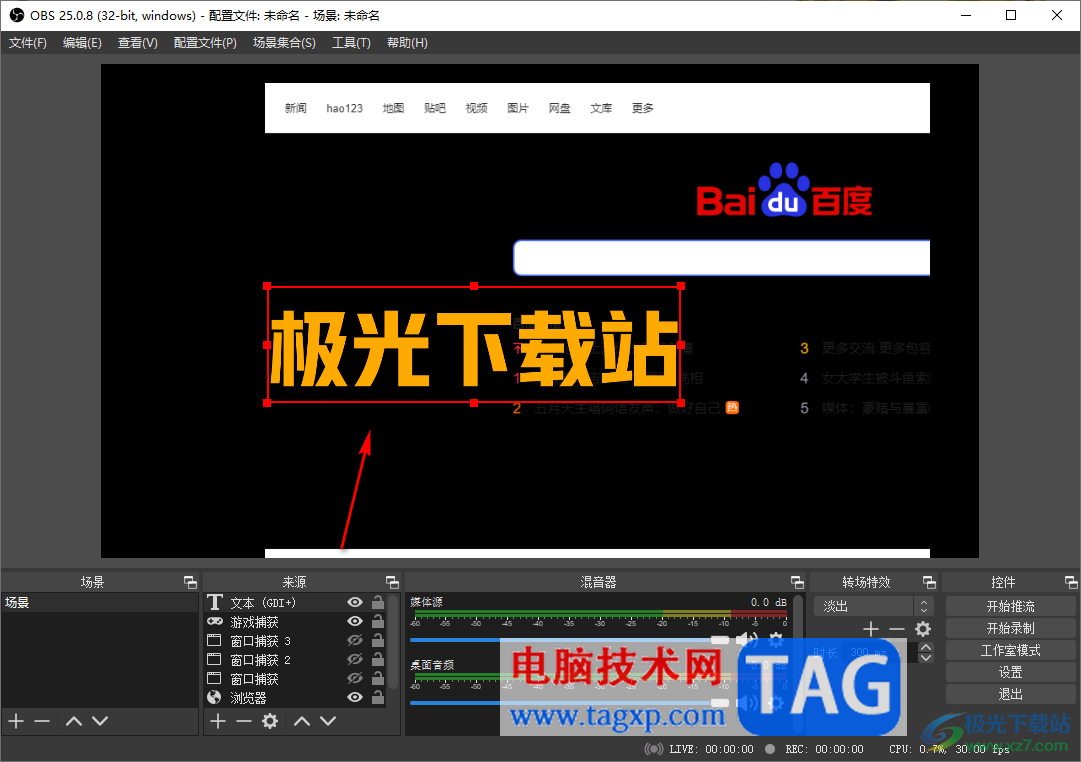Screen dimensions: 1081x762
Task: Hide the 浏览器 source with its eye icon
Action: pos(355,697)
